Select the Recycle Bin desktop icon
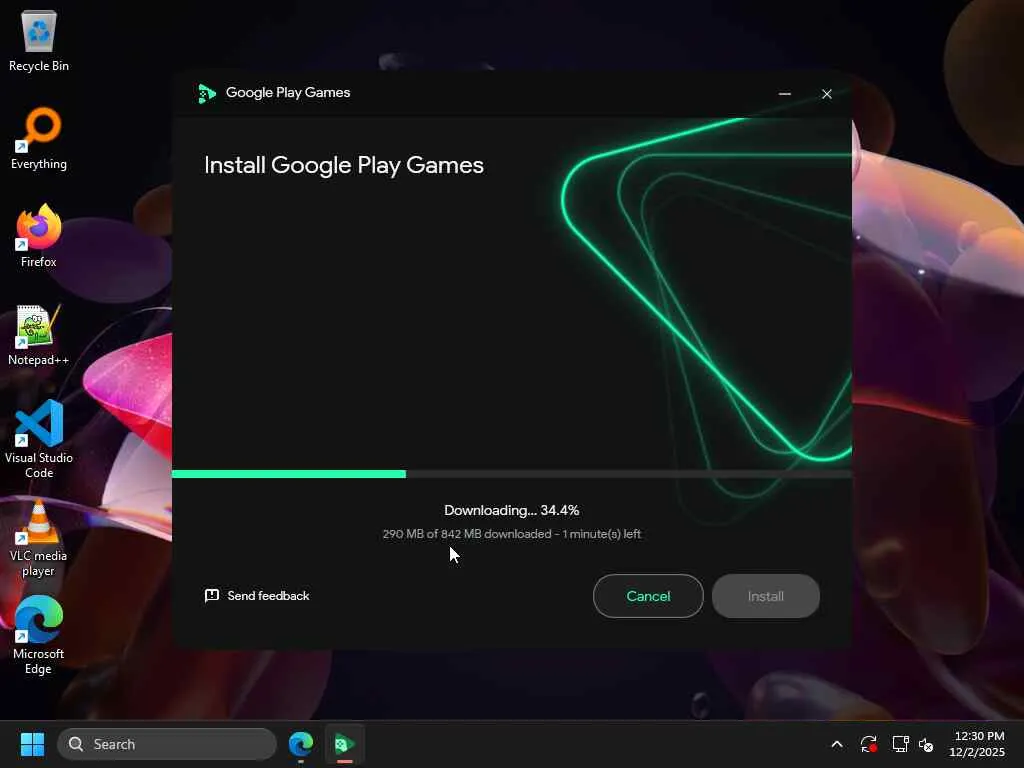This screenshot has width=1024, height=768. click(x=39, y=40)
